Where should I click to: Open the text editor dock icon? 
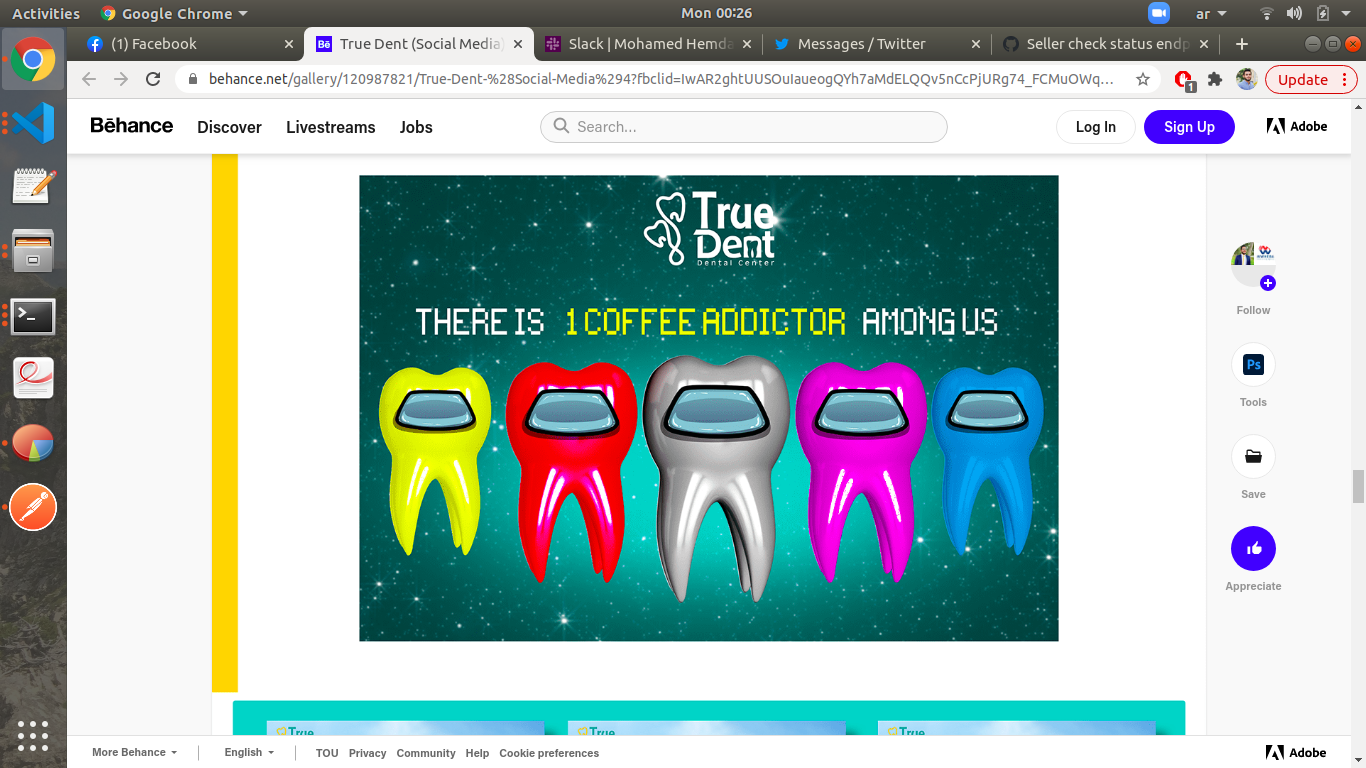coord(33,186)
